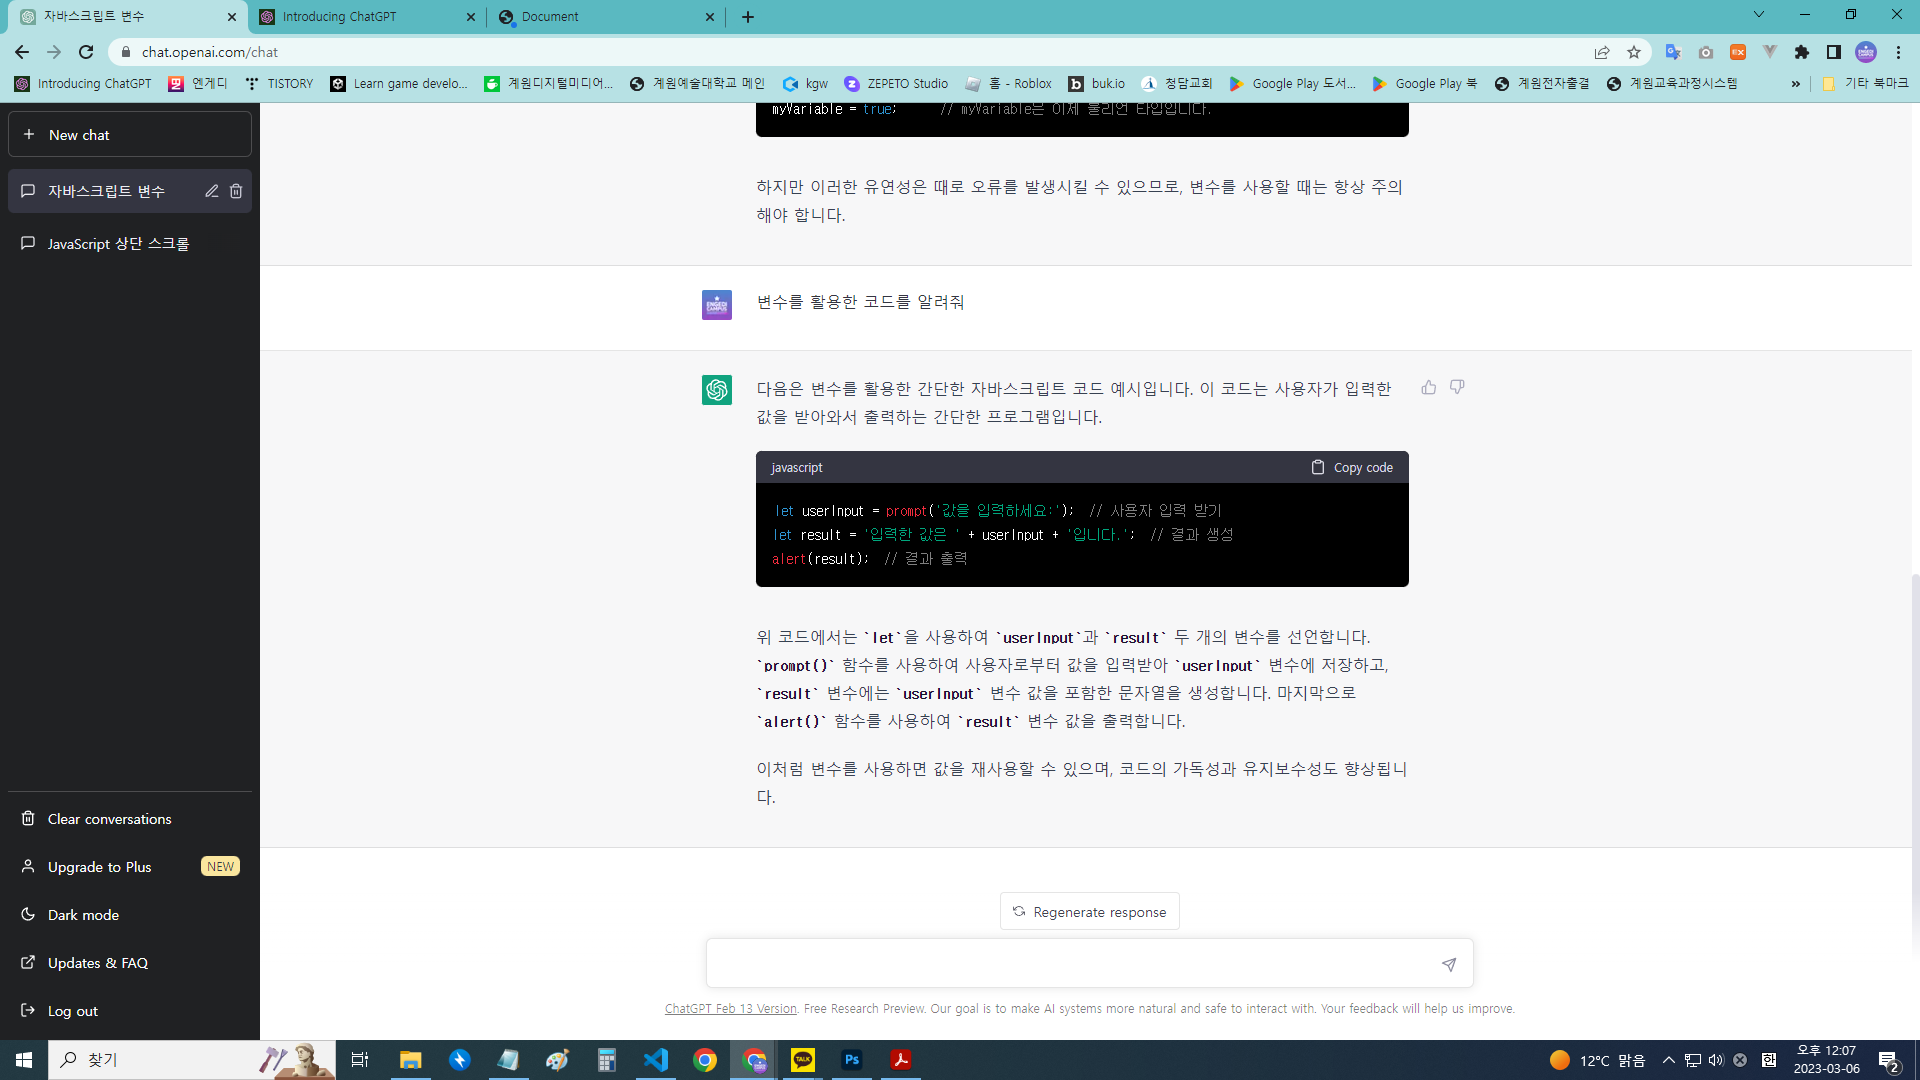Give thumbs down to the ChatGPT response
The width and height of the screenshot is (1920, 1080).
(x=1457, y=388)
